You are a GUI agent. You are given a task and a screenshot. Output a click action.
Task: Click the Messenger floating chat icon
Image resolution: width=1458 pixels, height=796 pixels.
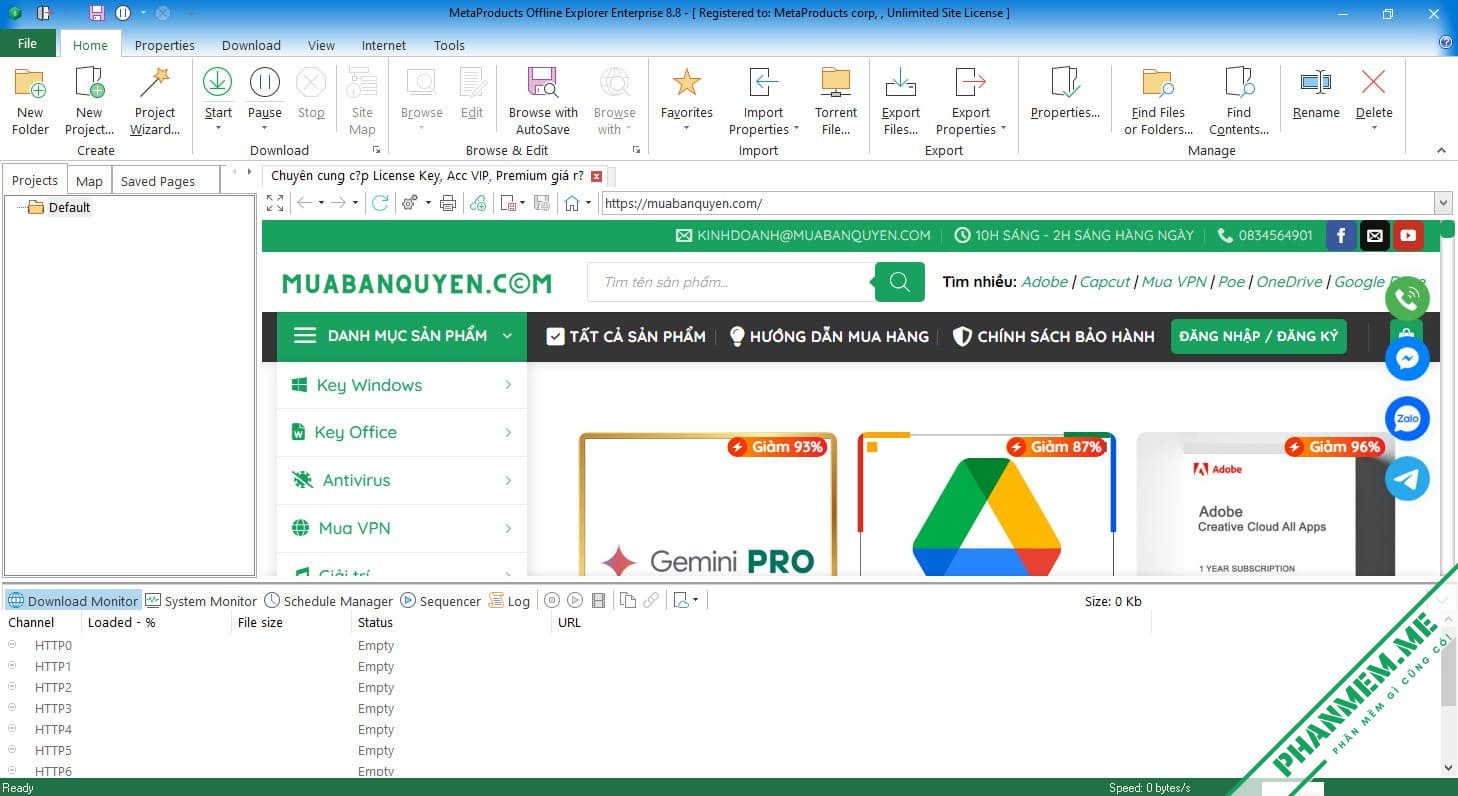[x=1407, y=359]
